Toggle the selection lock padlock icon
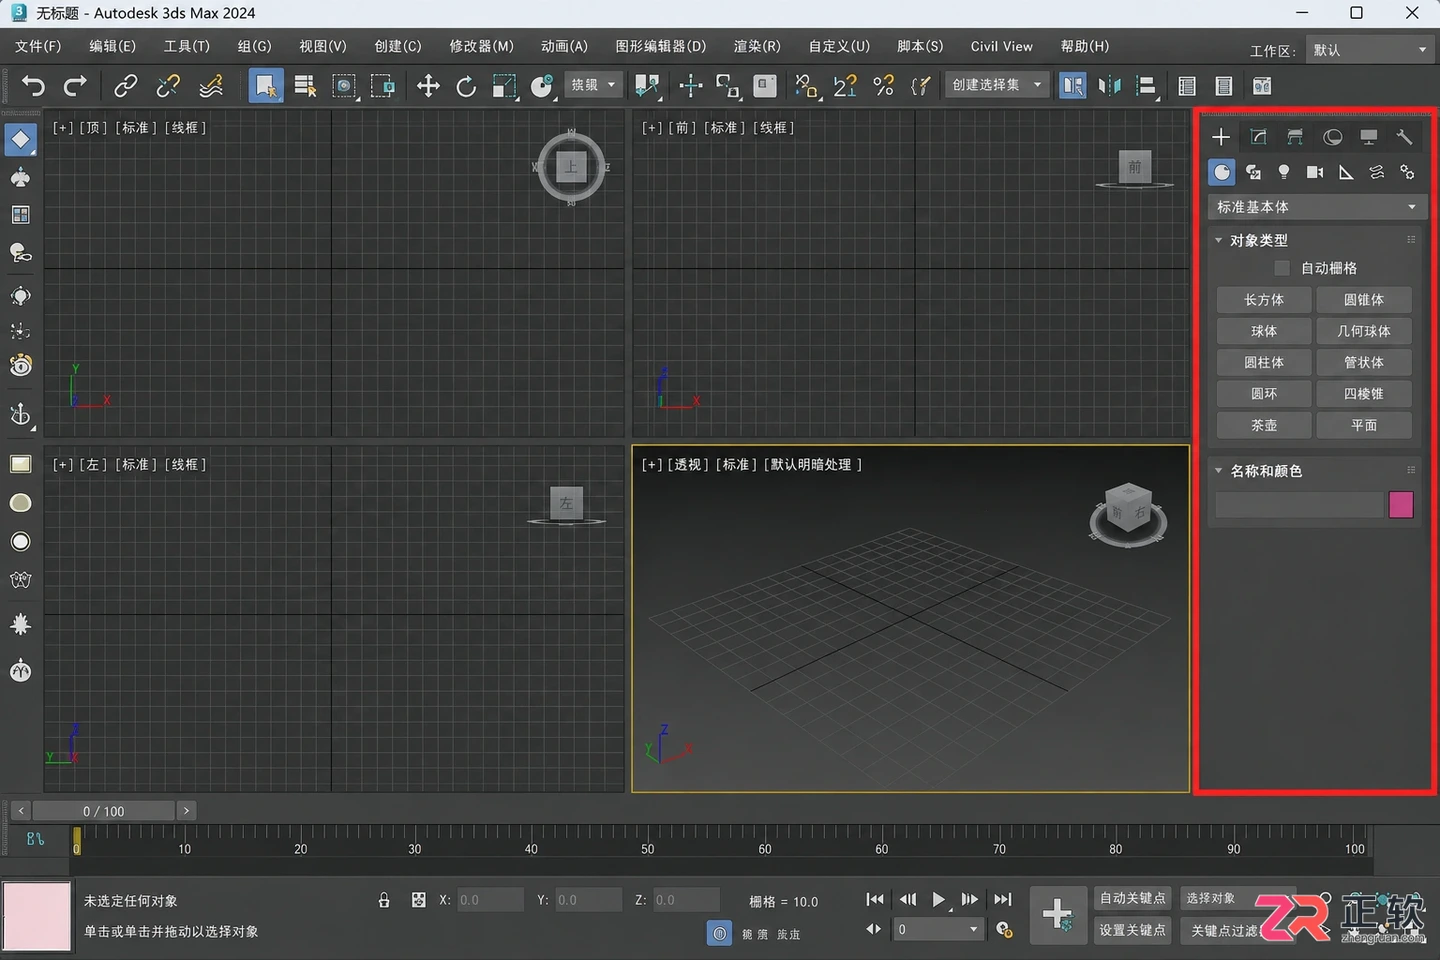The image size is (1440, 960). (384, 900)
